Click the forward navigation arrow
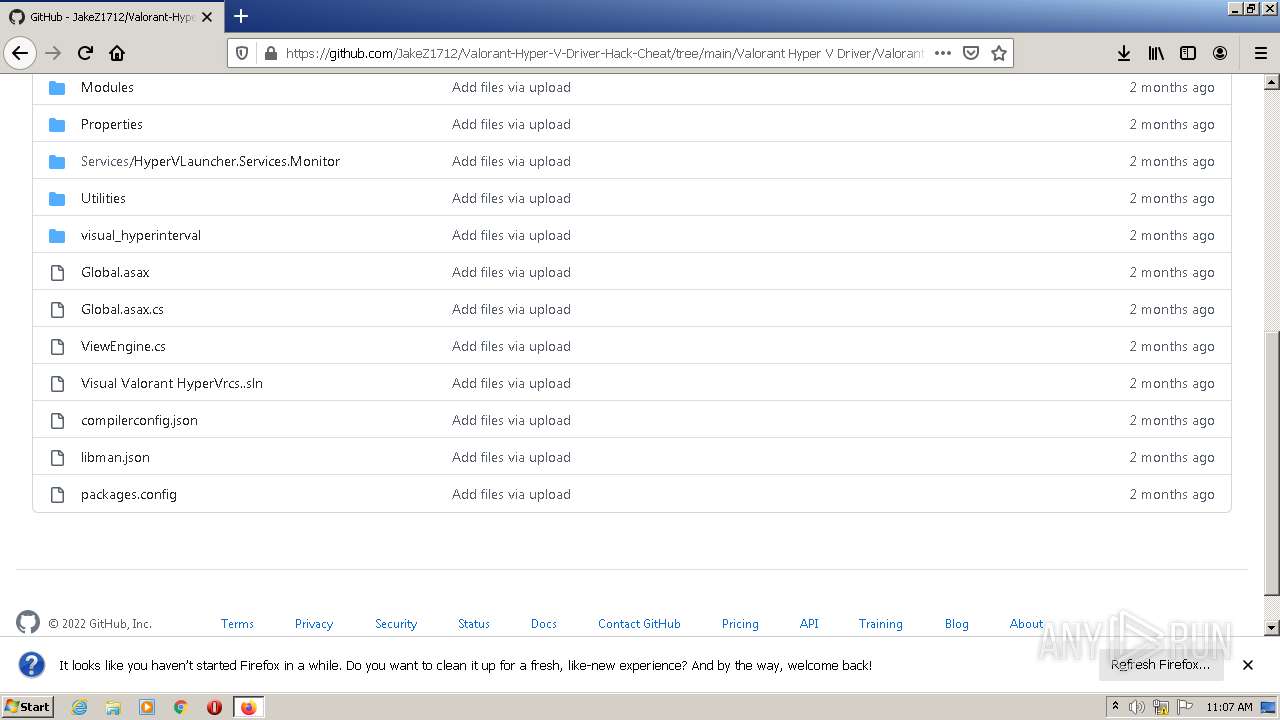Image resolution: width=1280 pixels, height=720 pixels. [x=53, y=53]
